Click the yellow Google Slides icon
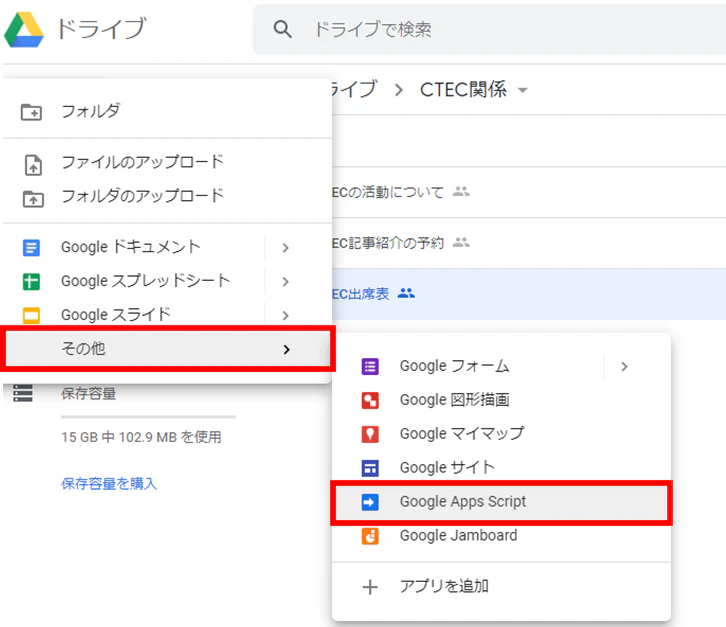This screenshot has width=726, height=627. click(x=31, y=315)
